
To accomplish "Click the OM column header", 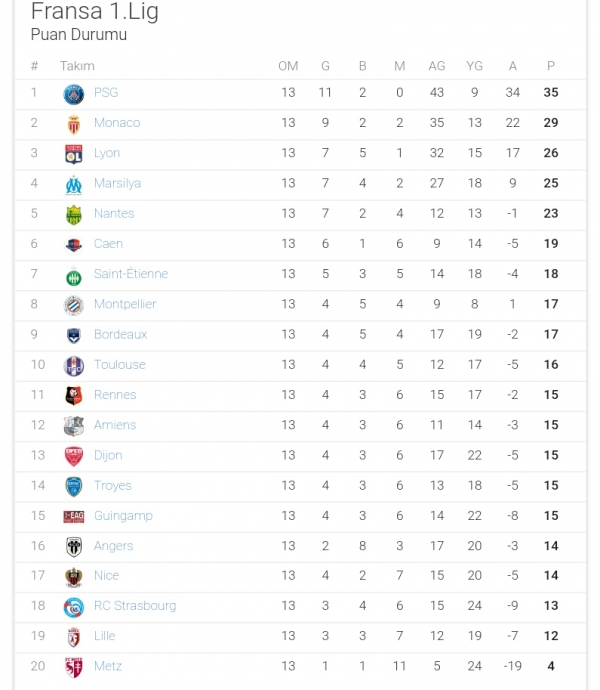I will click(288, 66).
